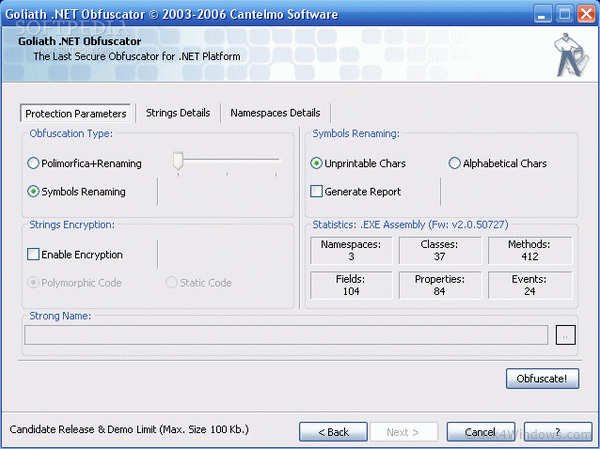600x449 pixels.
Task: Maximize the Goliath window
Action: click(564, 15)
